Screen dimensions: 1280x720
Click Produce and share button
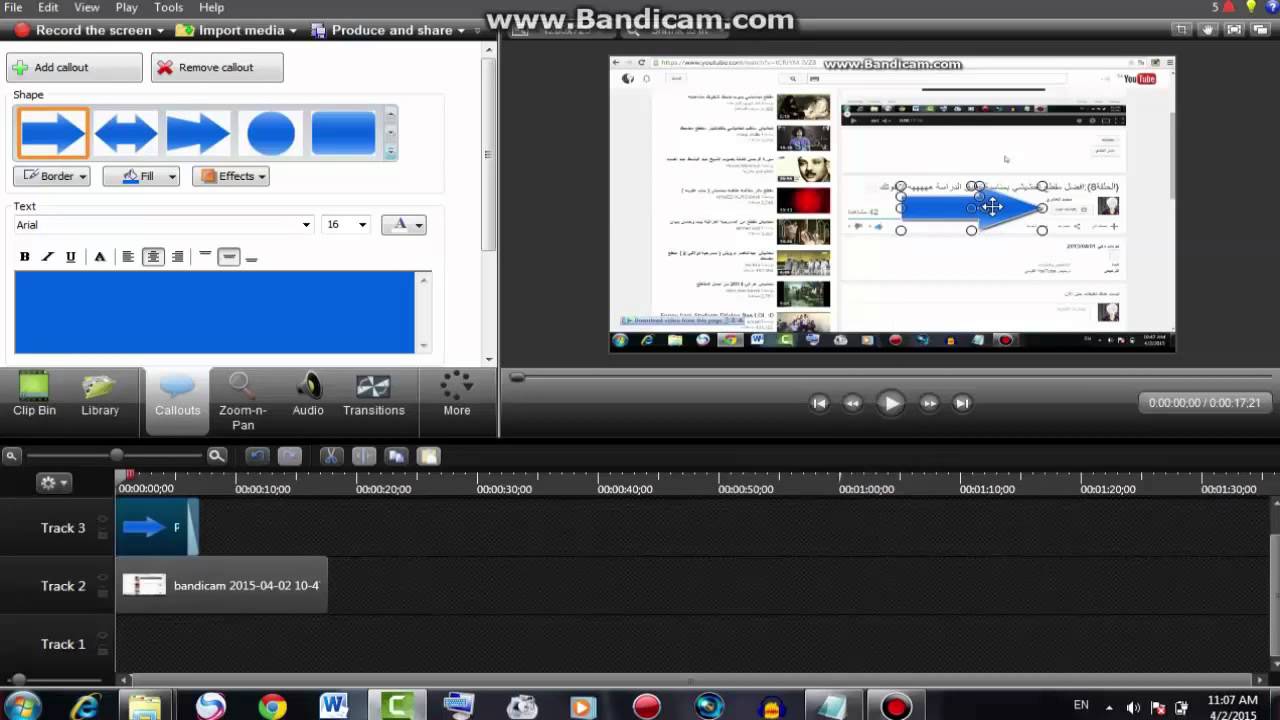383,31
